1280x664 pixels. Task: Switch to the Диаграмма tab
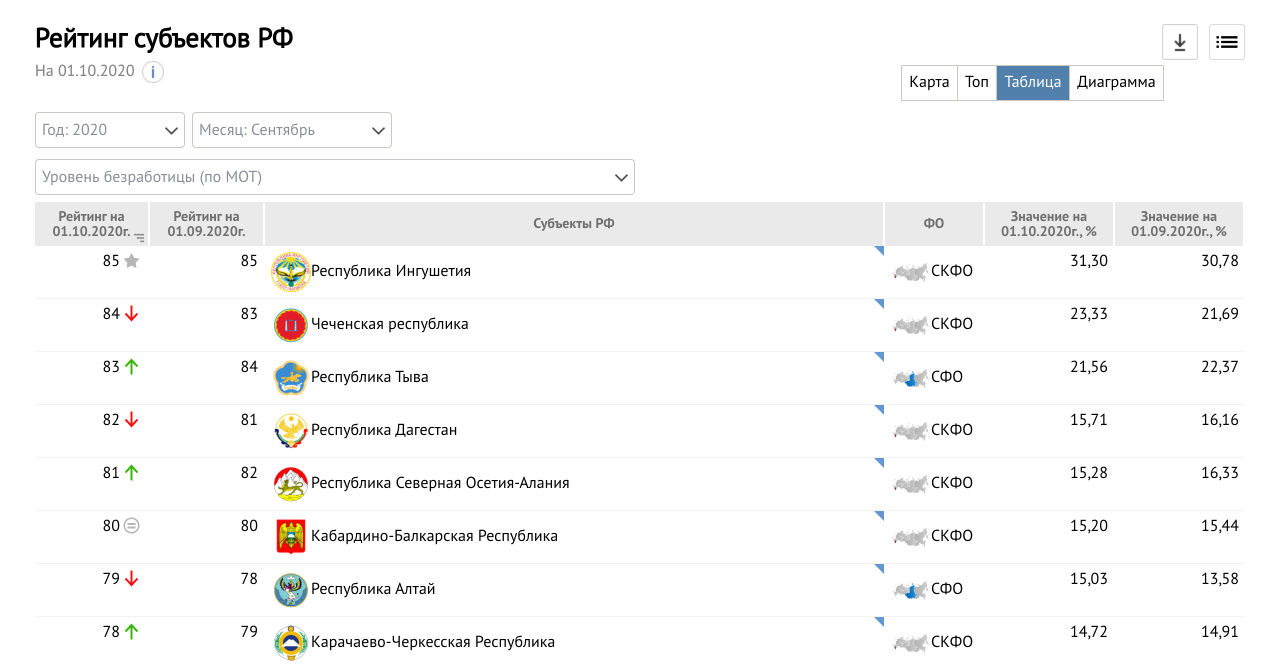pos(1116,83)
